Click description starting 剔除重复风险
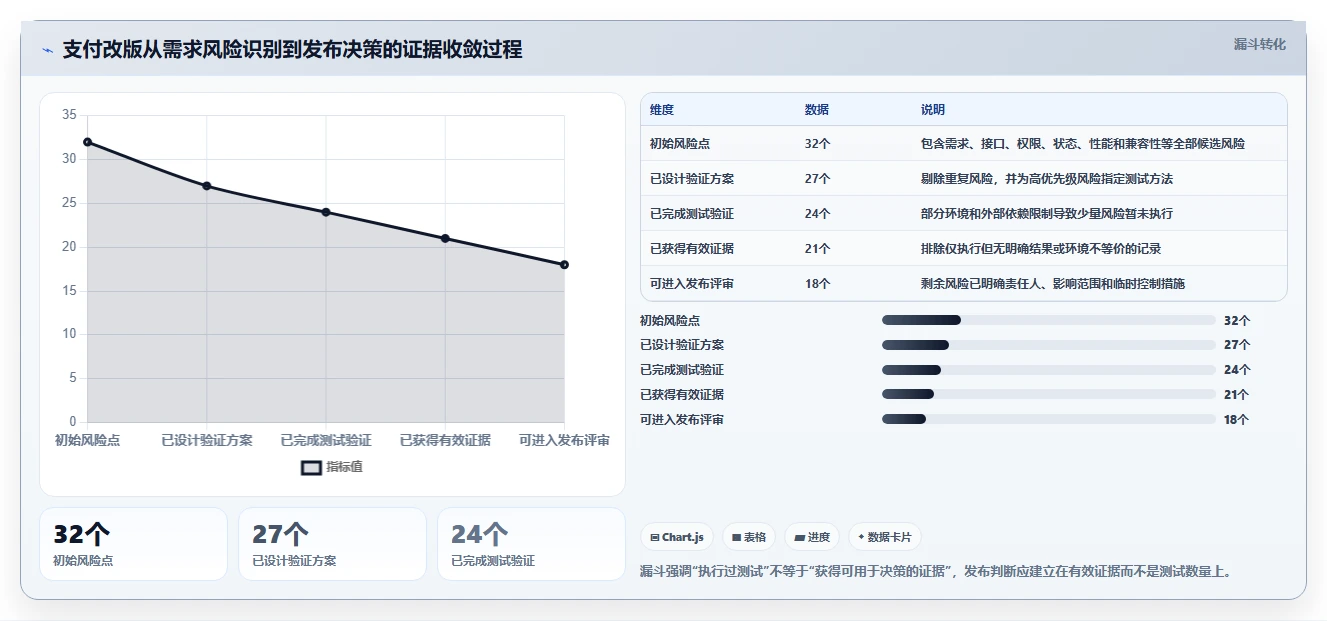This screenshot has width=1327, height=621. click(1047, 179)
